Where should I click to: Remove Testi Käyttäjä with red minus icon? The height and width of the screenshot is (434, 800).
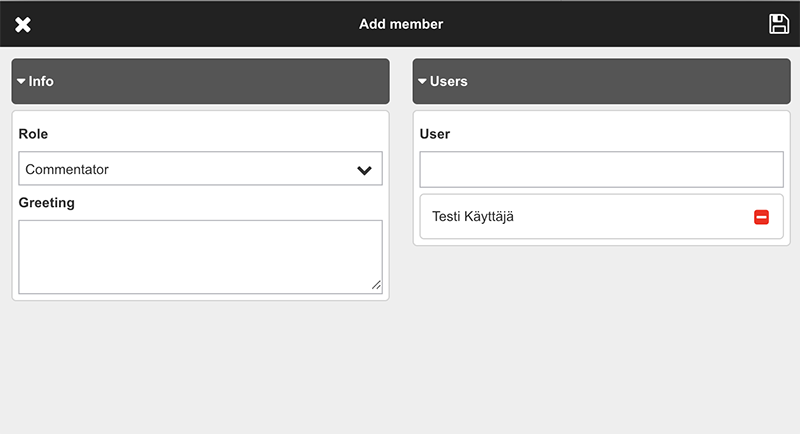[761, 217]
